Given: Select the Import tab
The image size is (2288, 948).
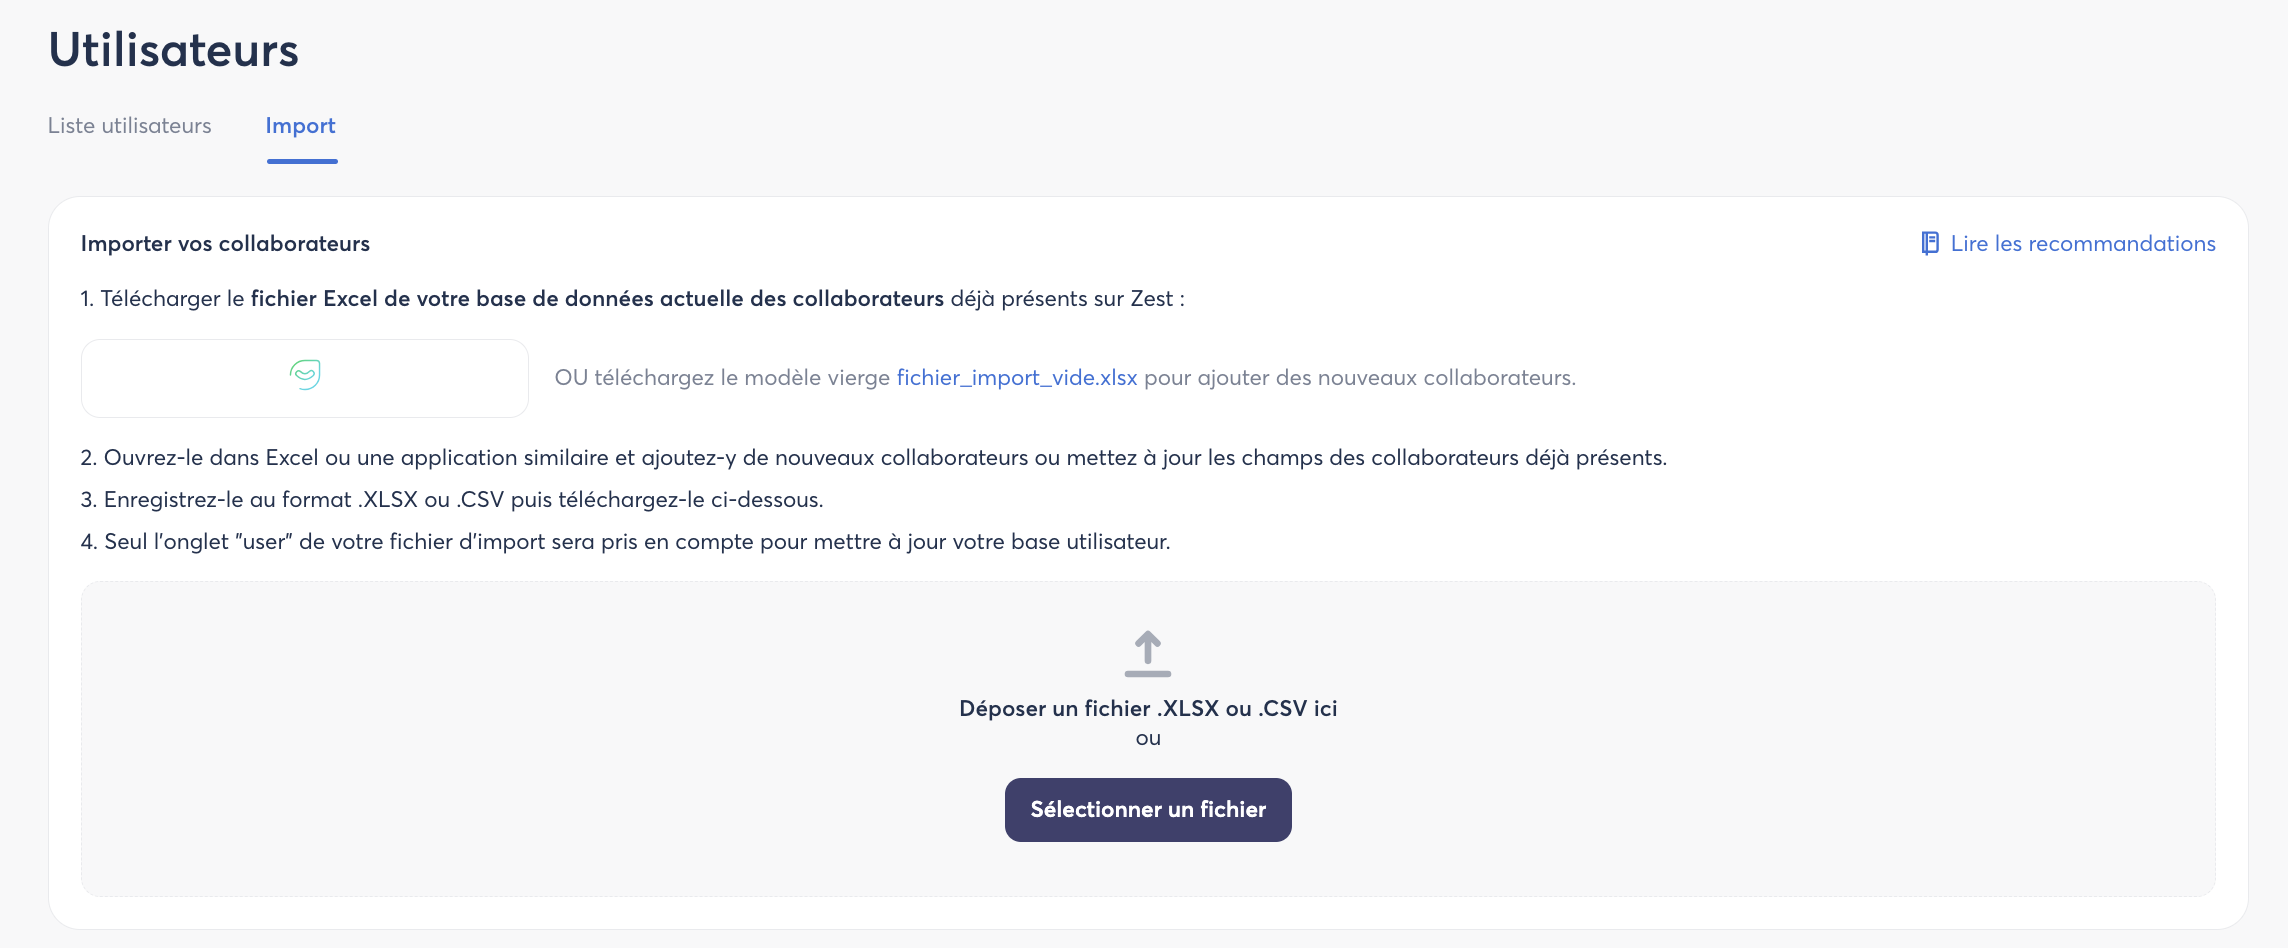Looking at the screenshot, I should (300, 126).
